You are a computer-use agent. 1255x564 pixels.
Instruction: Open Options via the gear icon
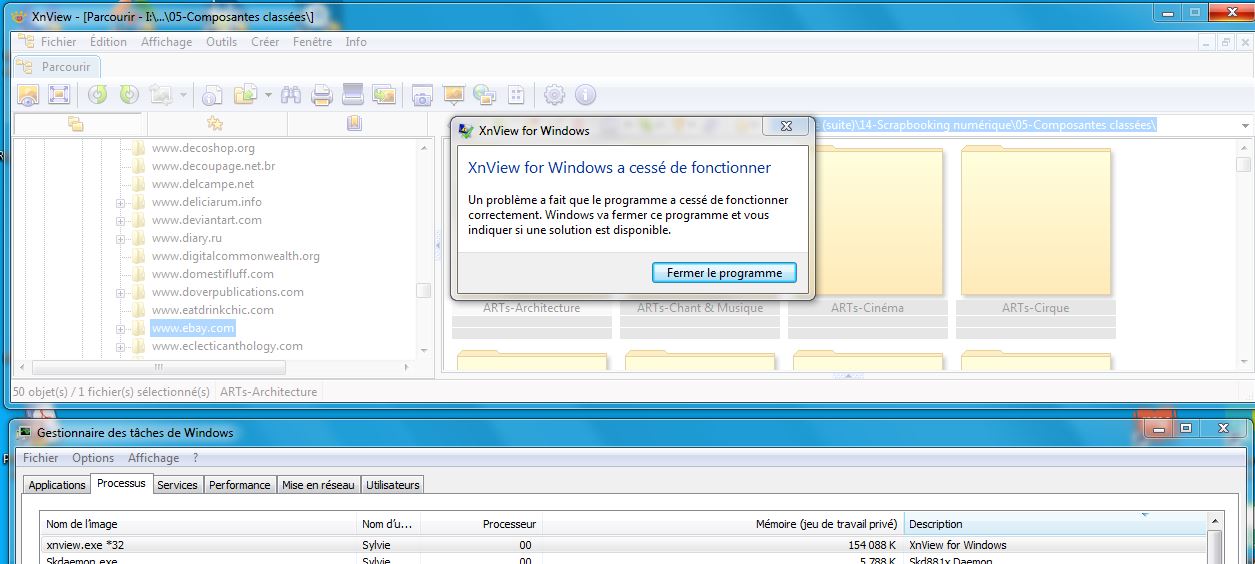point(554,95)
